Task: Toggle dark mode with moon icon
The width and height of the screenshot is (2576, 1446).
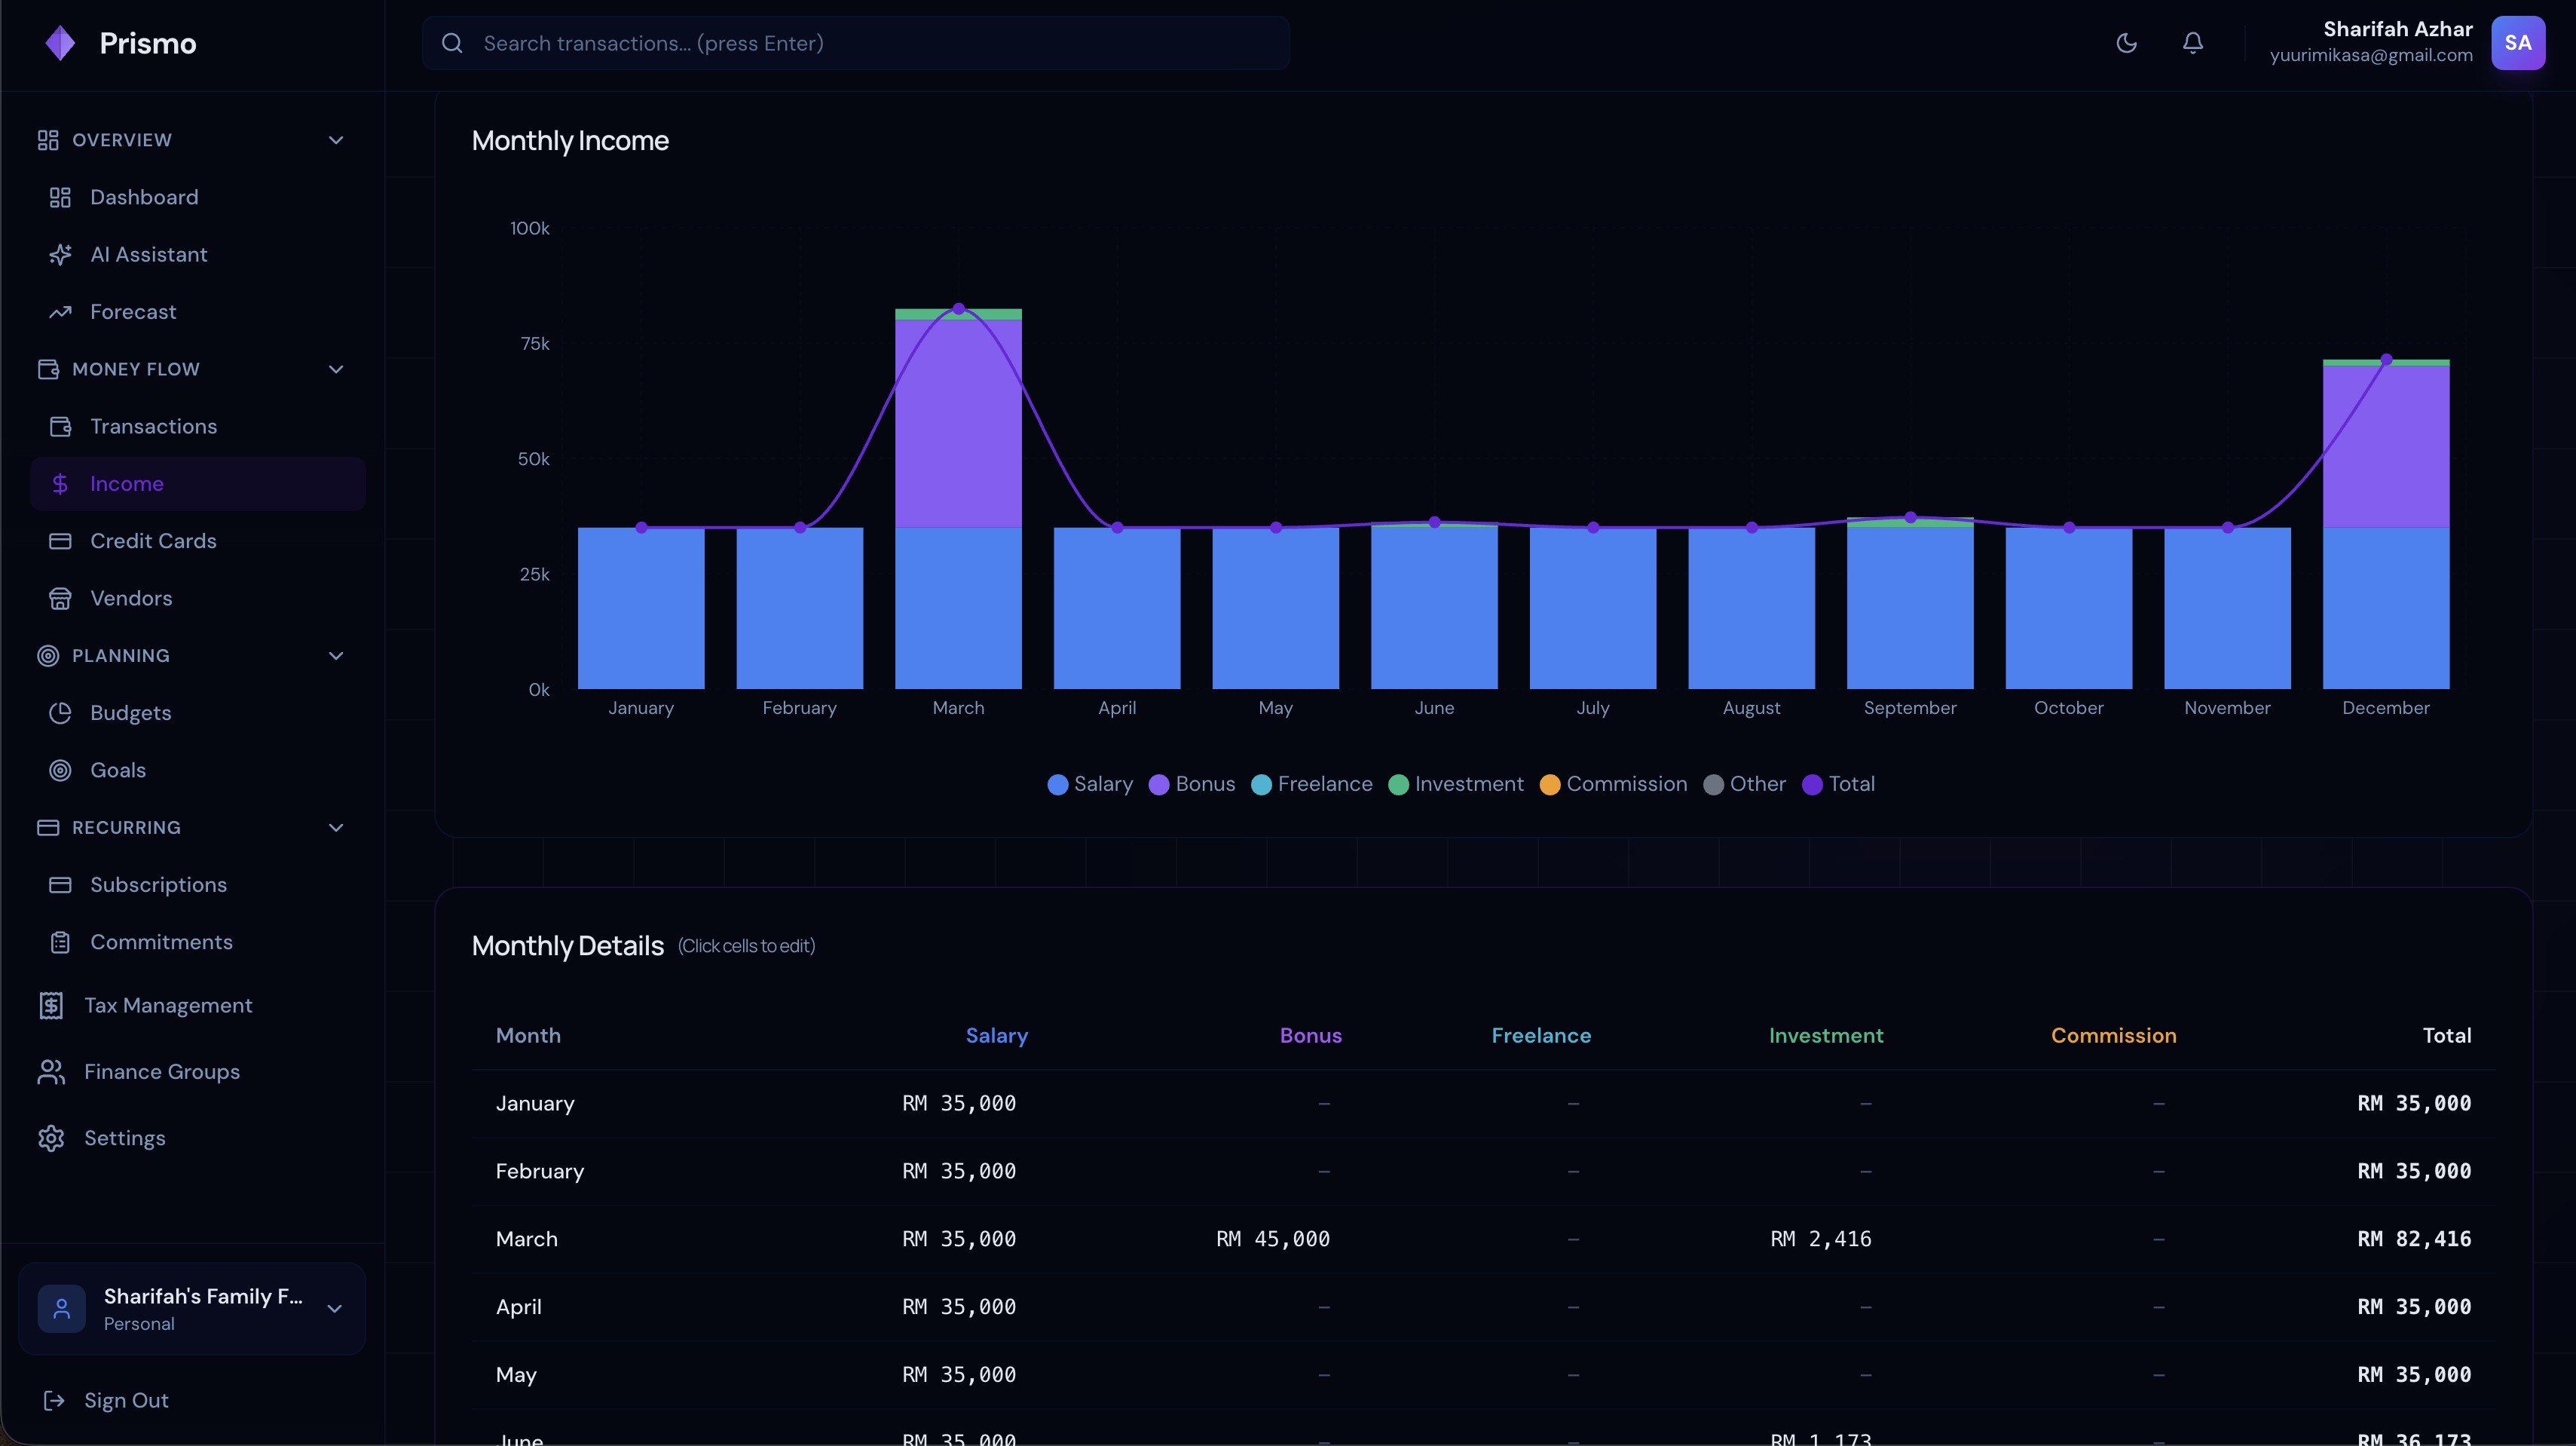Action: click(x=2126, y=43)
